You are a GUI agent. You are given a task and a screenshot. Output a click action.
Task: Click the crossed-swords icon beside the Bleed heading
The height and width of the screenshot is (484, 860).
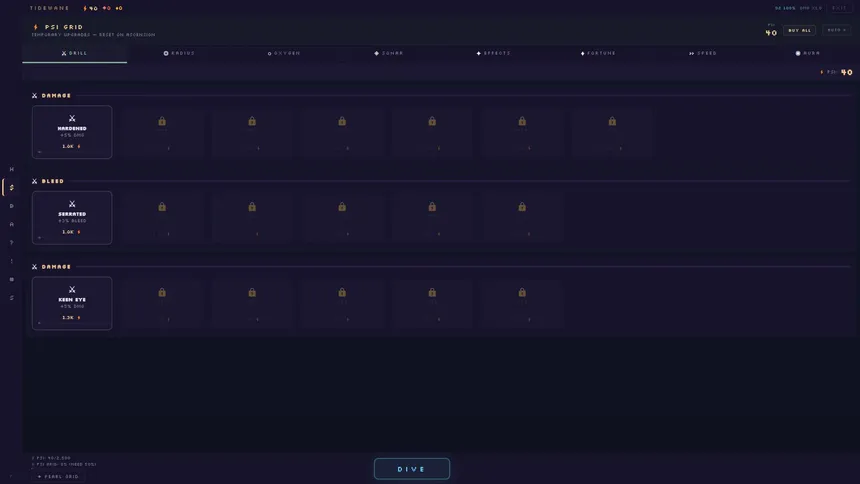click(35, 181)
